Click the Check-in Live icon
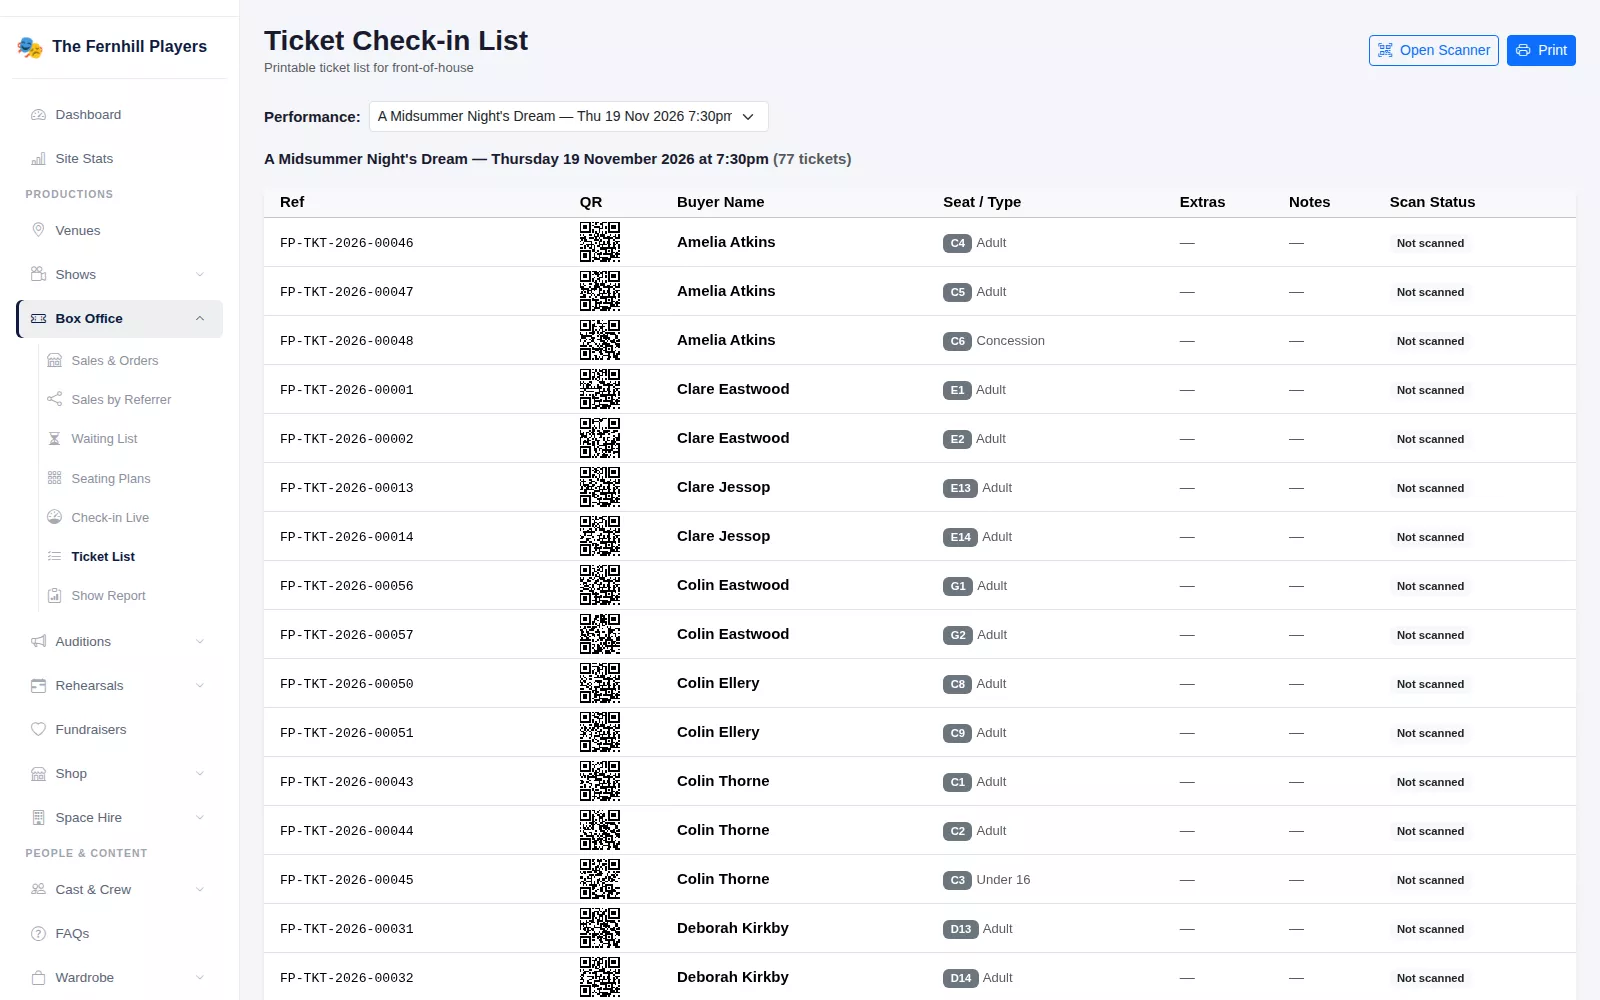 [x=54, y=518]
